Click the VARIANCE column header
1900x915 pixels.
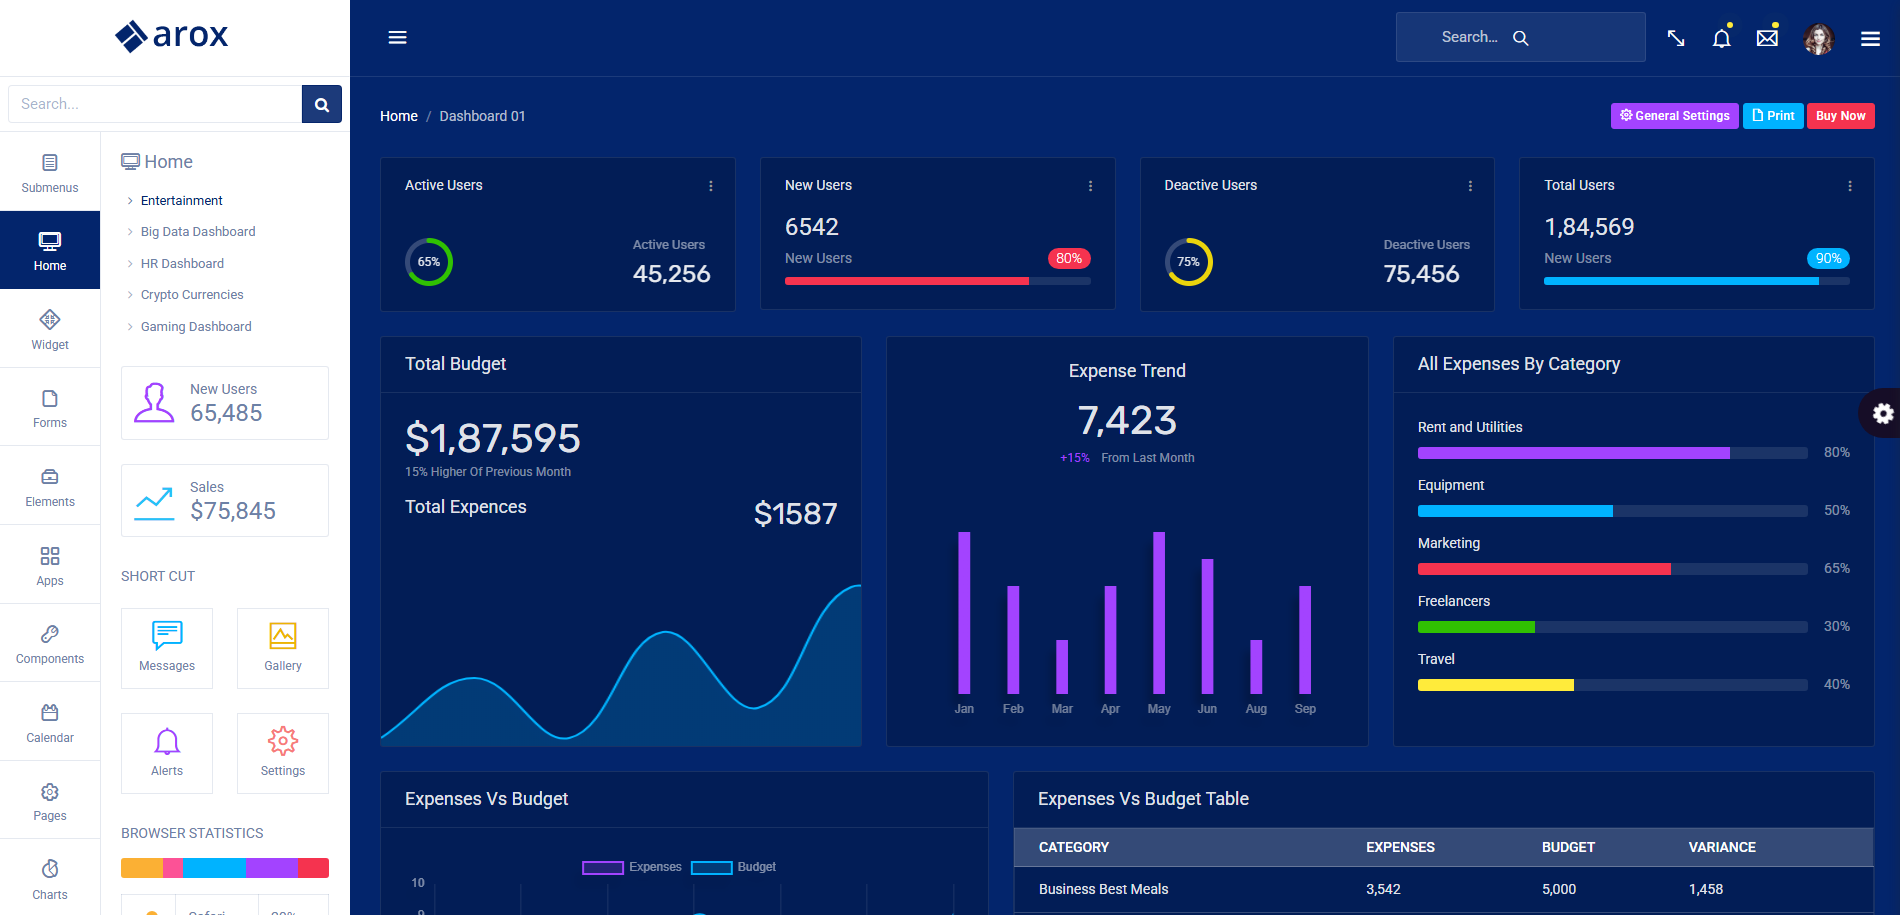click(x=1722, y=847)
